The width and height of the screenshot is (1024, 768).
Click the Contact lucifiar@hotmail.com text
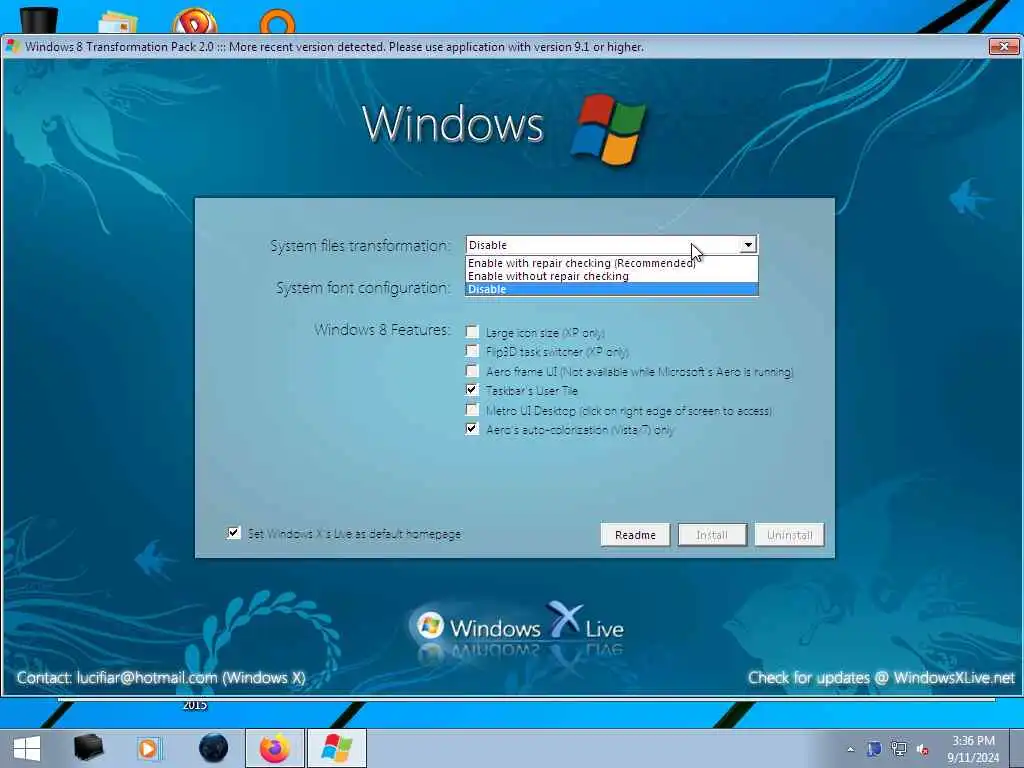point(161,678)
